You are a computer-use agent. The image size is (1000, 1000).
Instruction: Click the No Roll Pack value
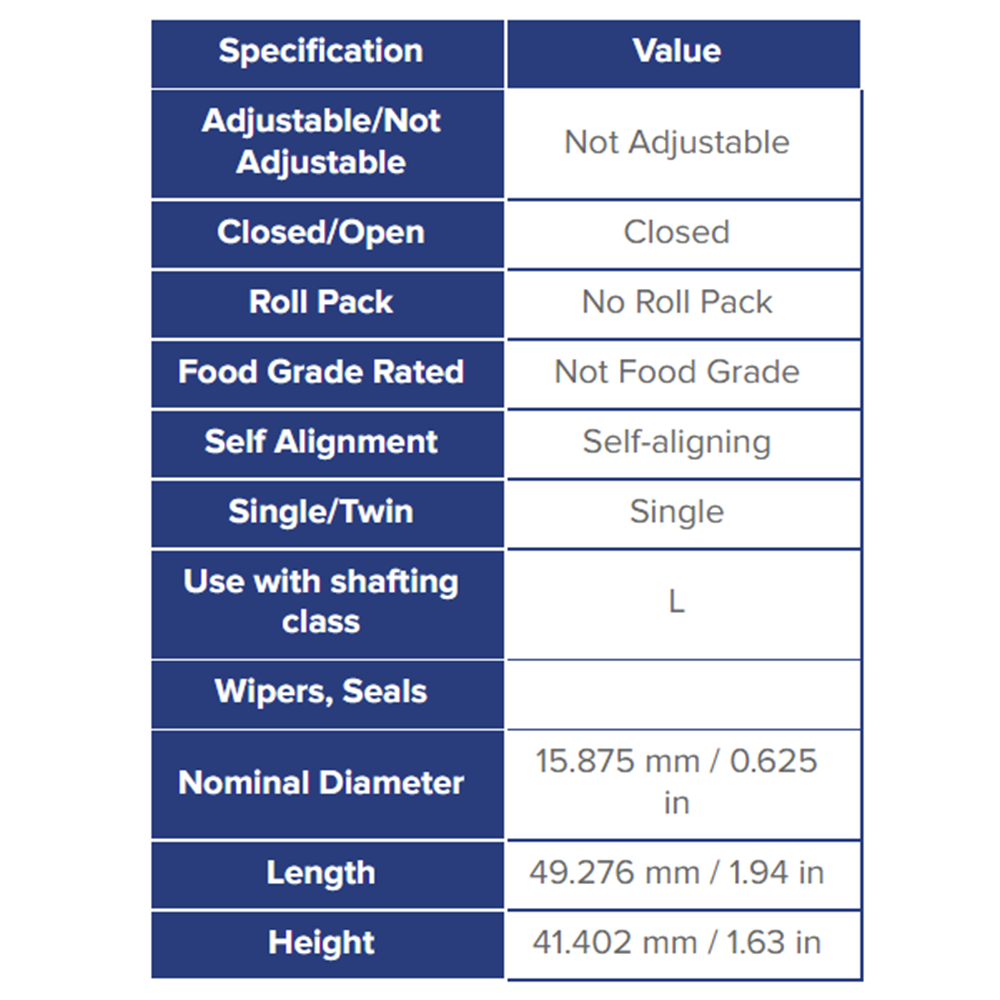tap(677, 302)
